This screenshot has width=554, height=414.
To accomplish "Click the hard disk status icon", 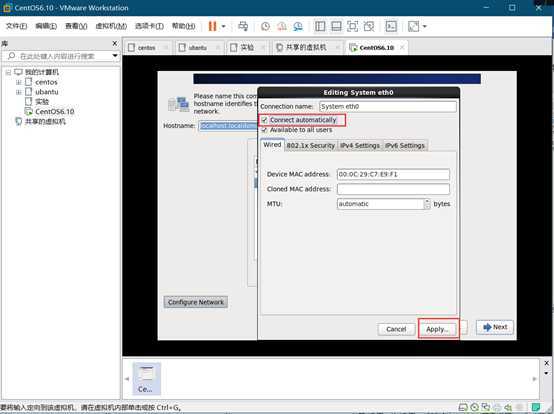I will [463, 407].
